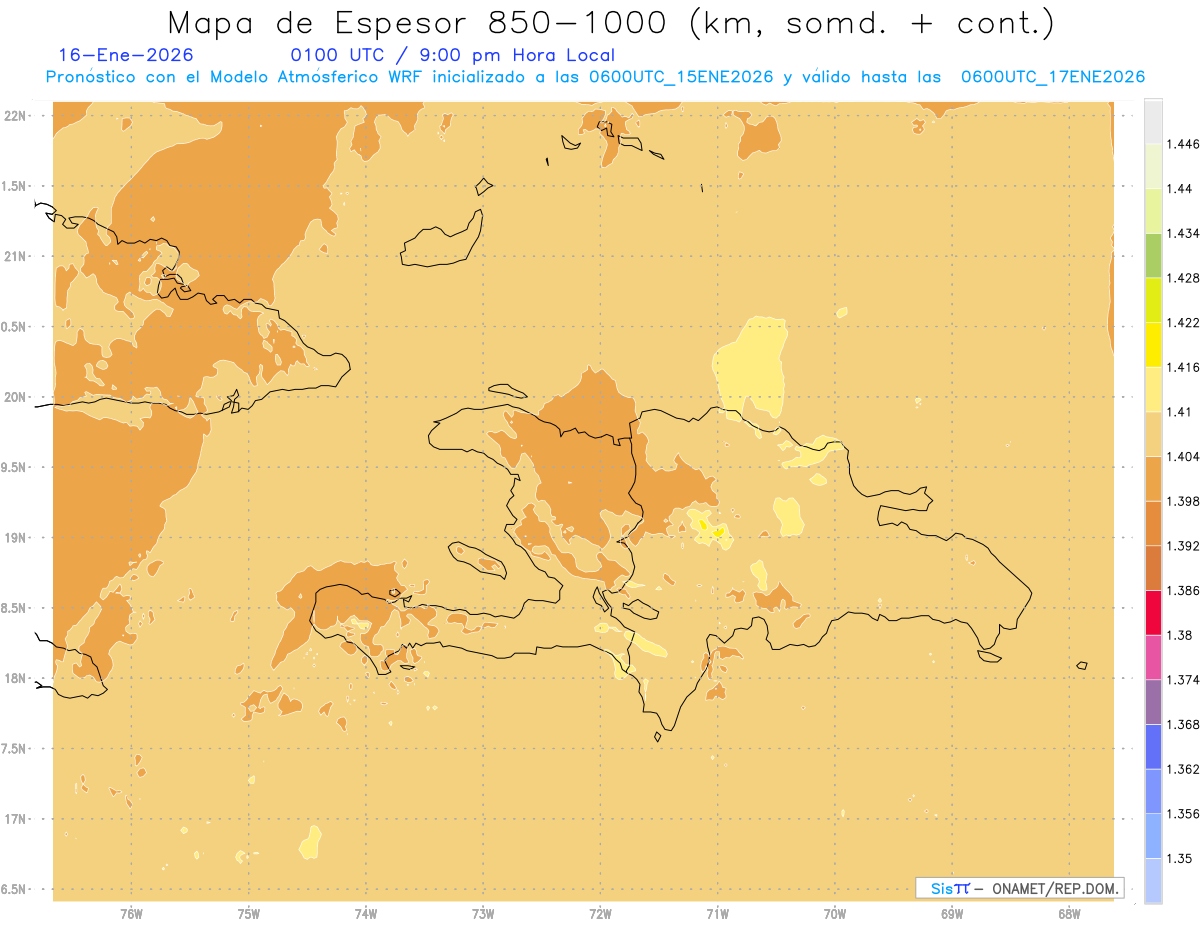
Task: Click the '17N' latitude label
Action: click(x=17, y=820)
